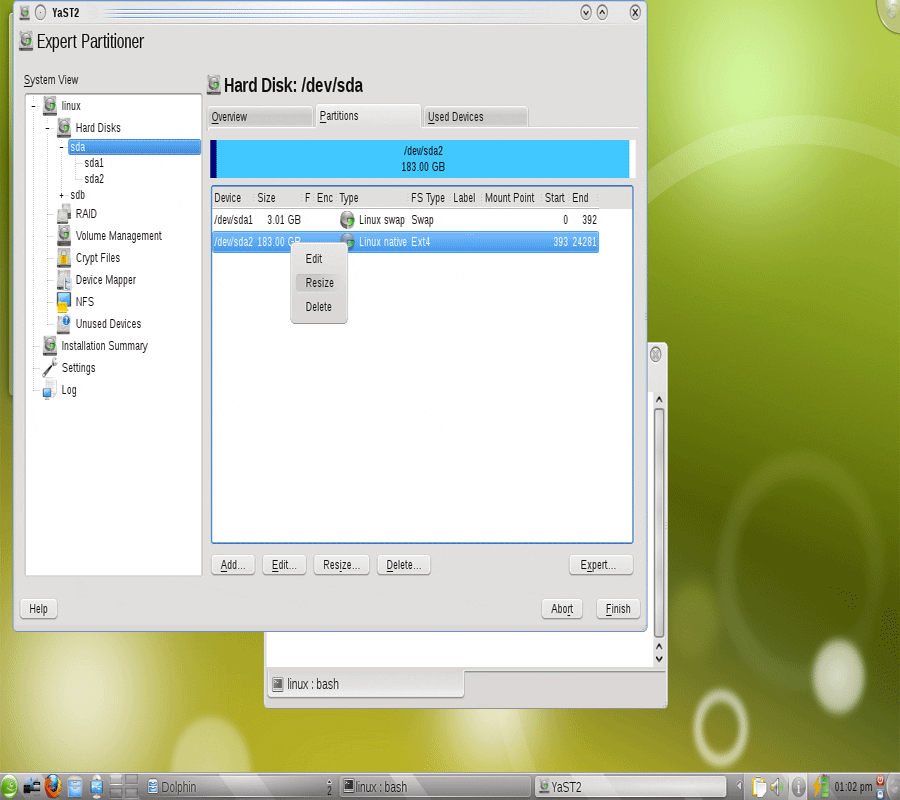This screenshot has width=900, height=800.
Task: Click the clock showing 01:02 pm
Action: click(853, 787)
